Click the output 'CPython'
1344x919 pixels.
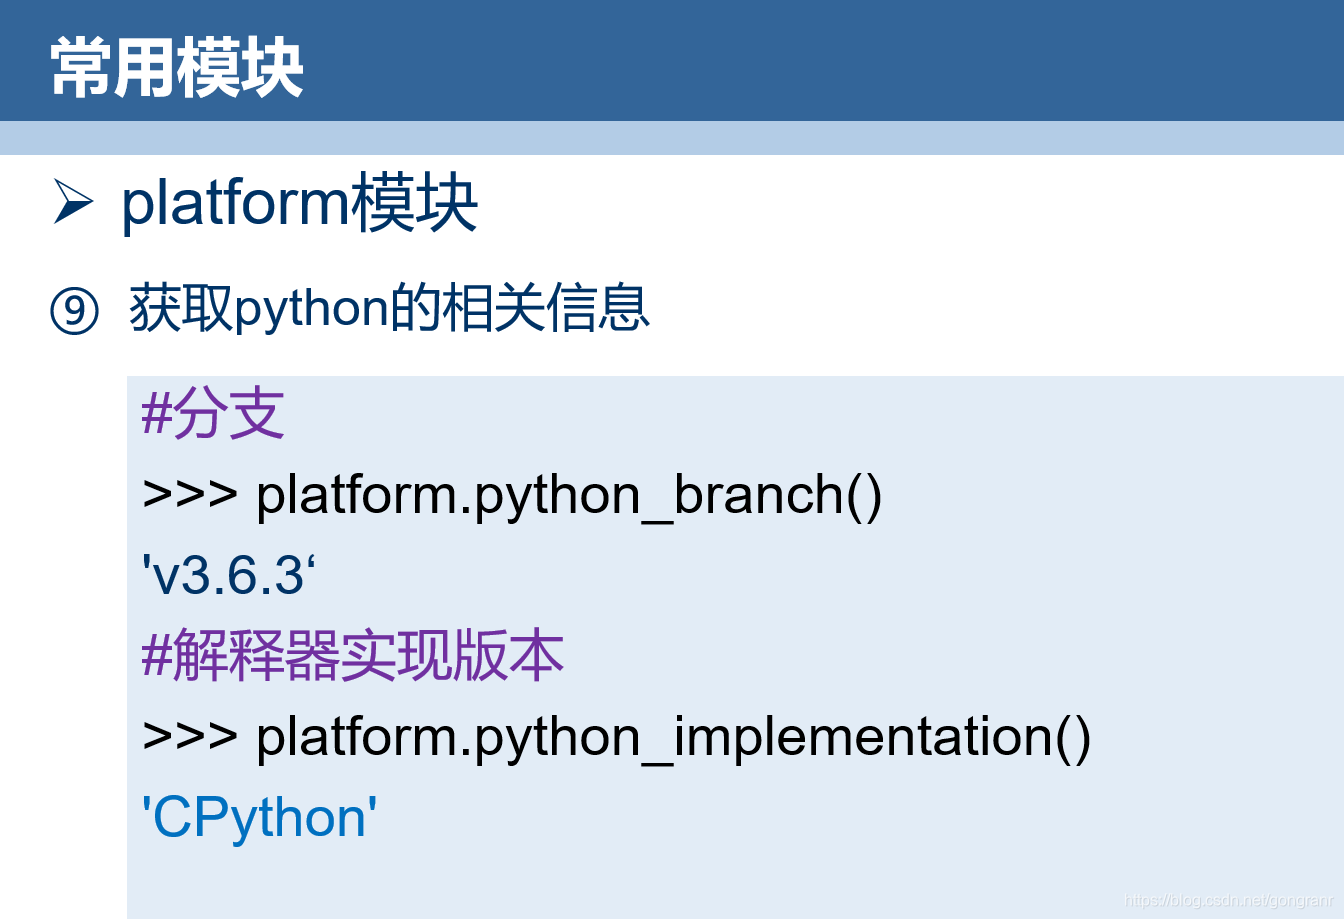(x=260, y=818)
